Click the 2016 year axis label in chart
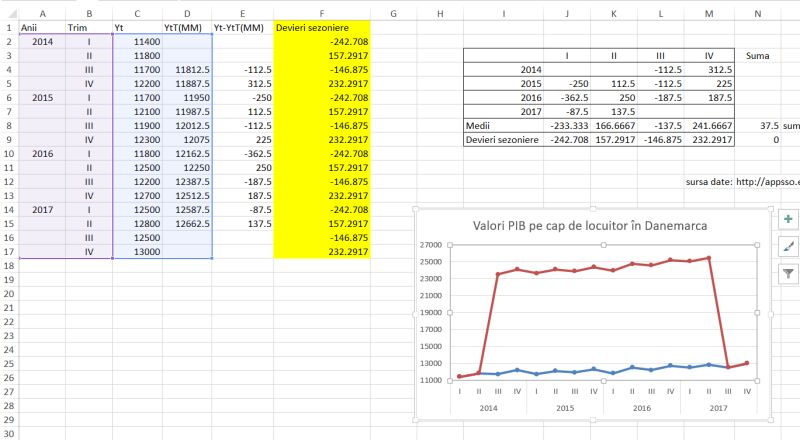 (642, 408)
